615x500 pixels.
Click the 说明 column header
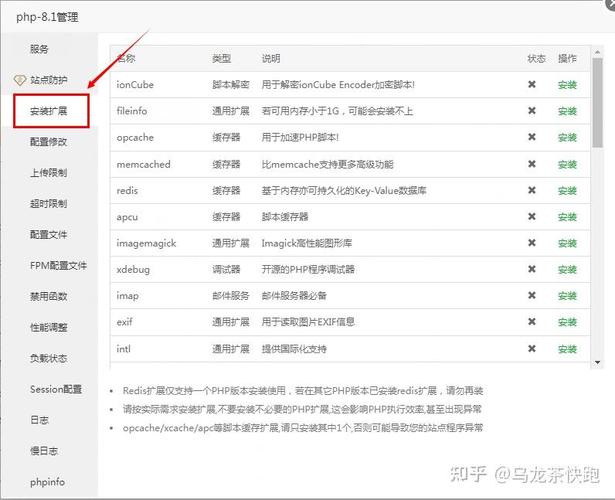(271, 58)
